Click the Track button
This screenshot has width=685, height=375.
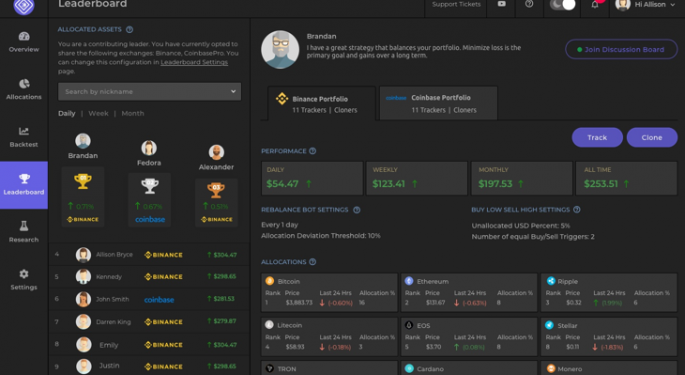point(597,137)
